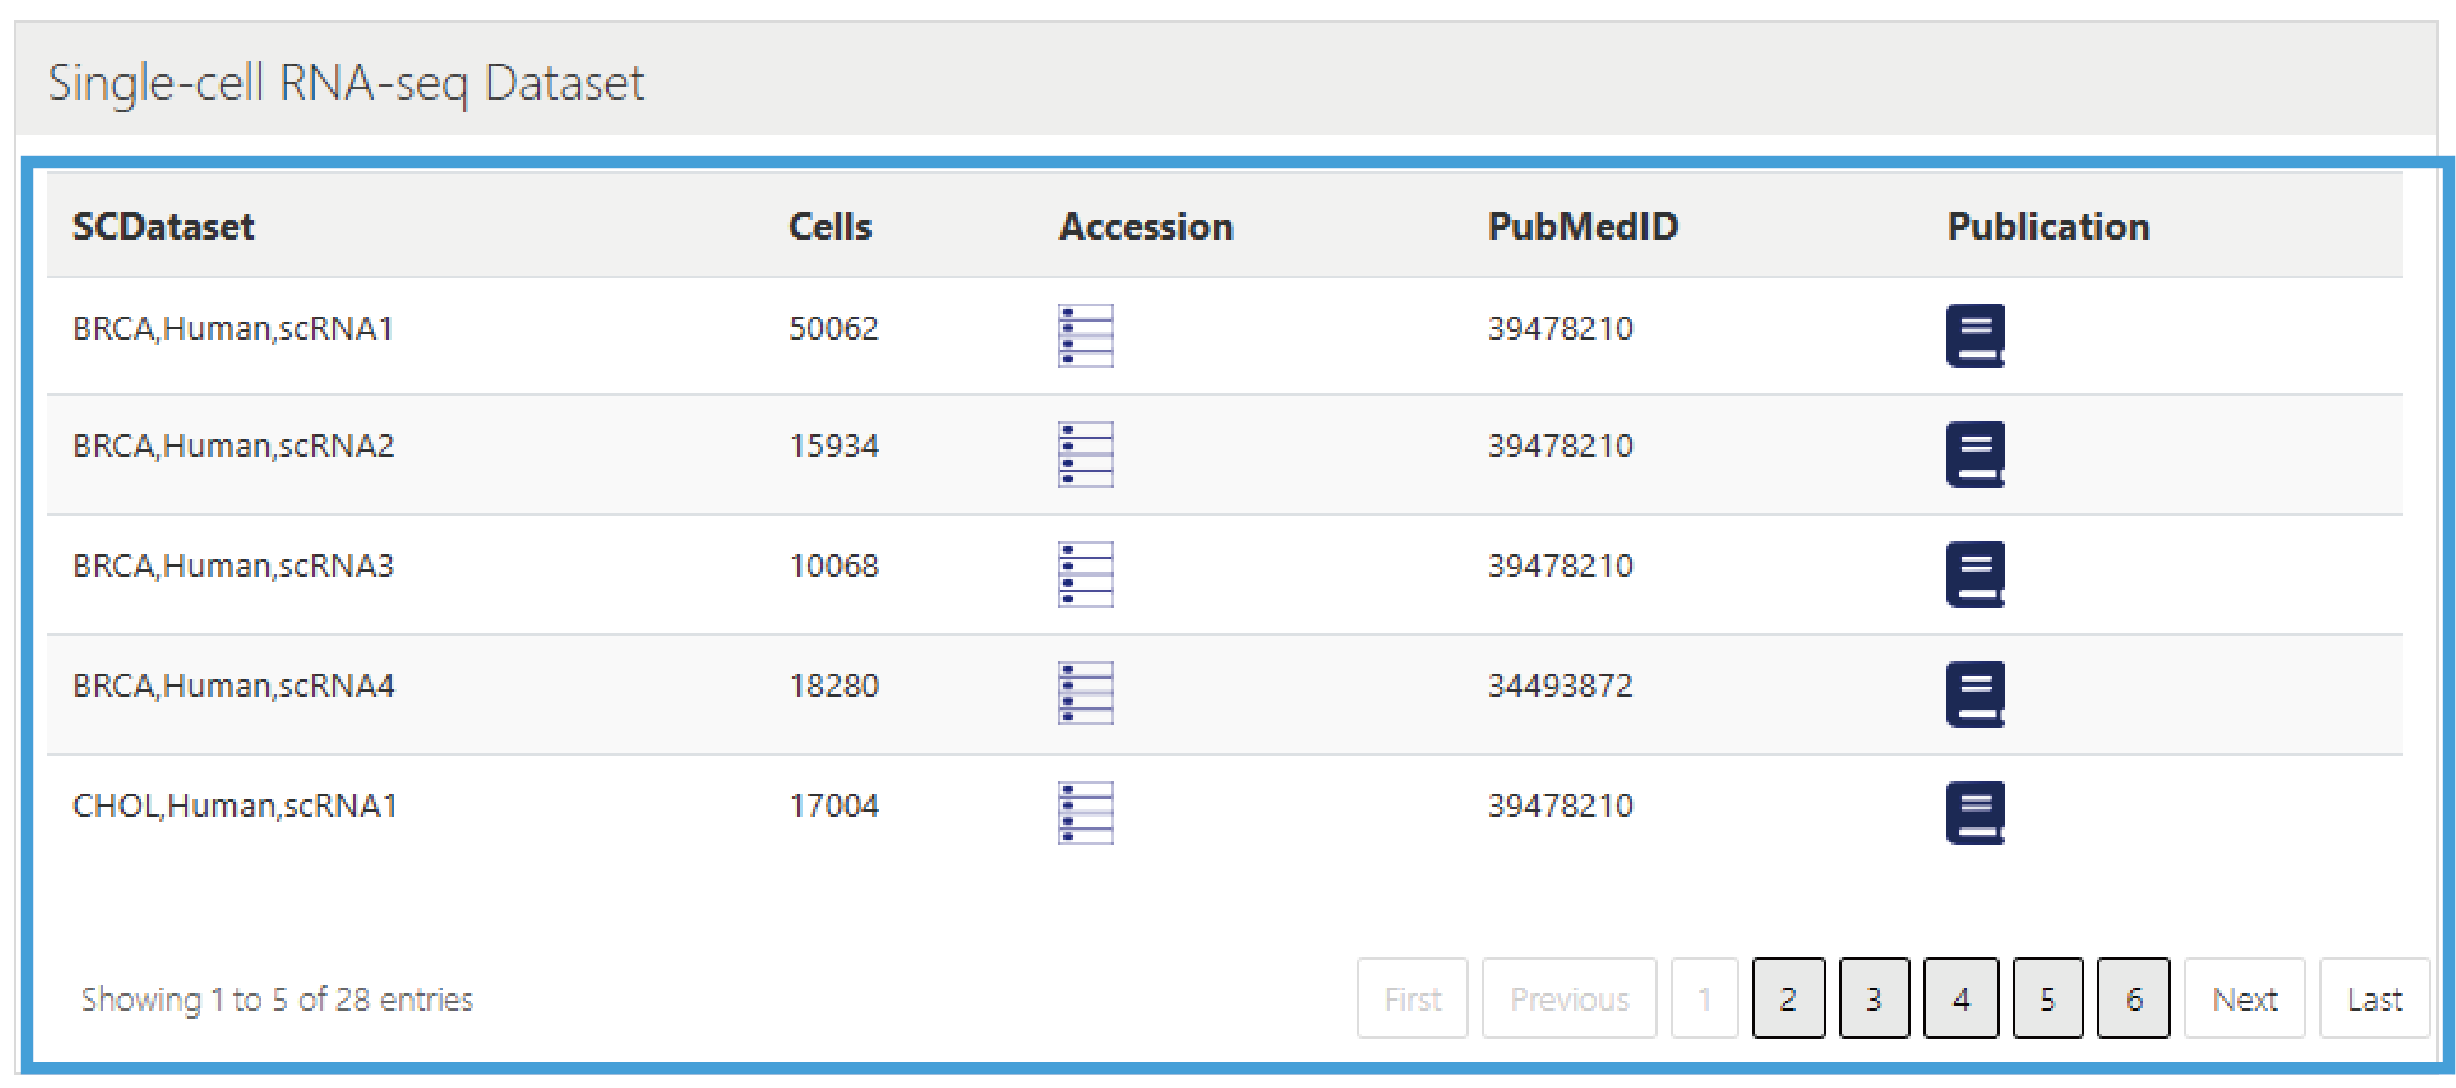Jump to page 4 in pagination
Screen dimensions: 2456x1088
click(1961, 998)
